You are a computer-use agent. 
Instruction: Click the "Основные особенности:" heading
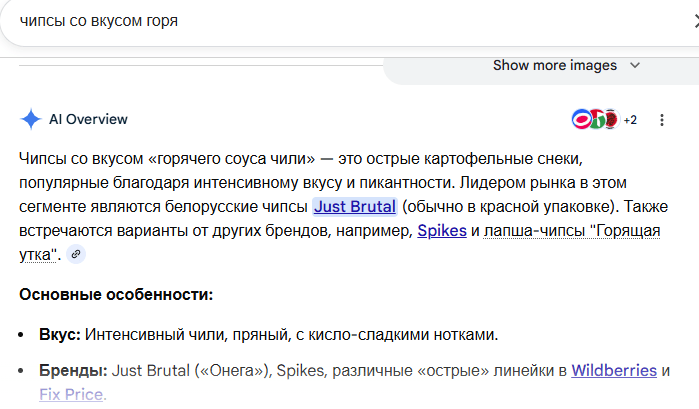116,295
